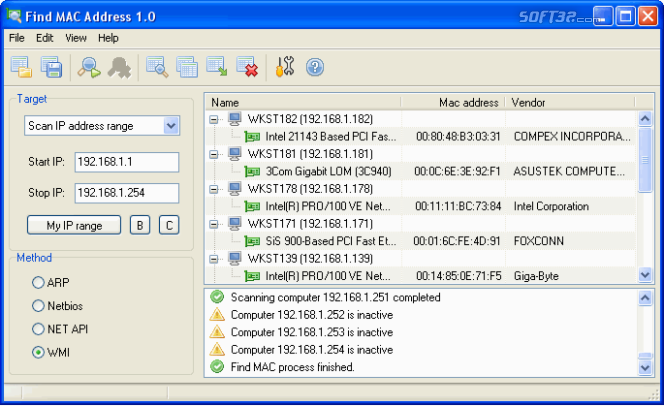Click the log panel scroll down arrow

tap(645, 368)
